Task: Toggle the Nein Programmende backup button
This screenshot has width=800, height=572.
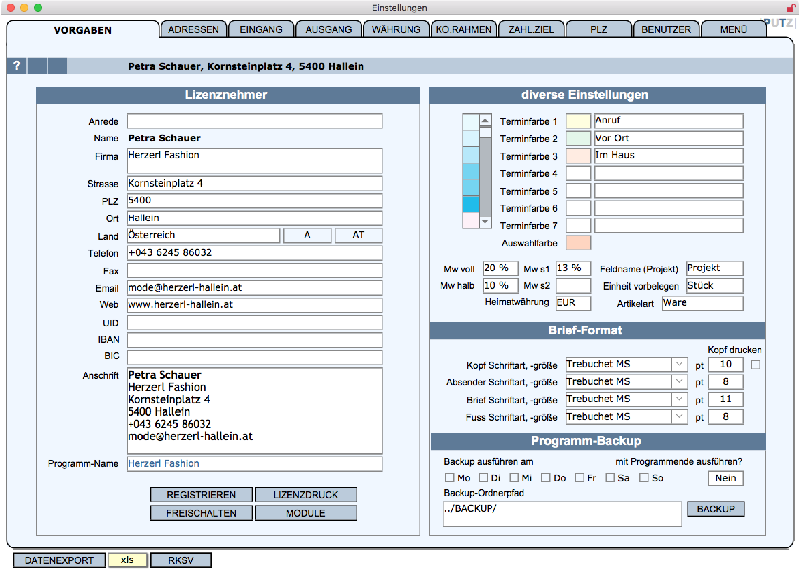Action: pyautogui.click(x=726, y=478)
